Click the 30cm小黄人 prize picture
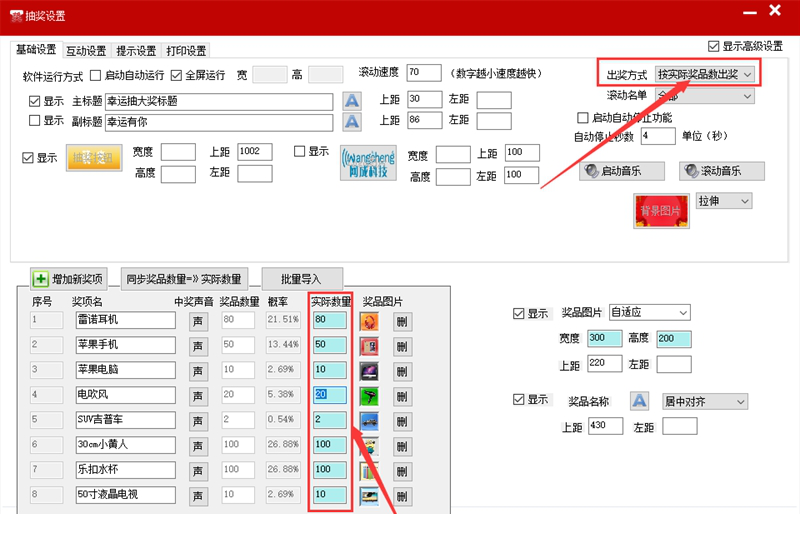 point(369,446)
